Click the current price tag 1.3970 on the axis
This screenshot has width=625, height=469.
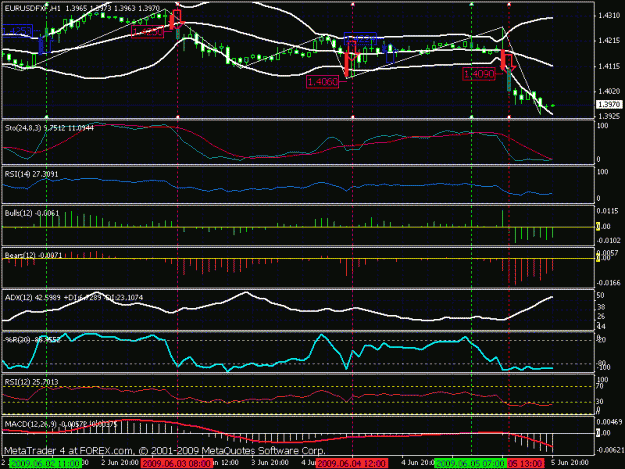point(609,105)
